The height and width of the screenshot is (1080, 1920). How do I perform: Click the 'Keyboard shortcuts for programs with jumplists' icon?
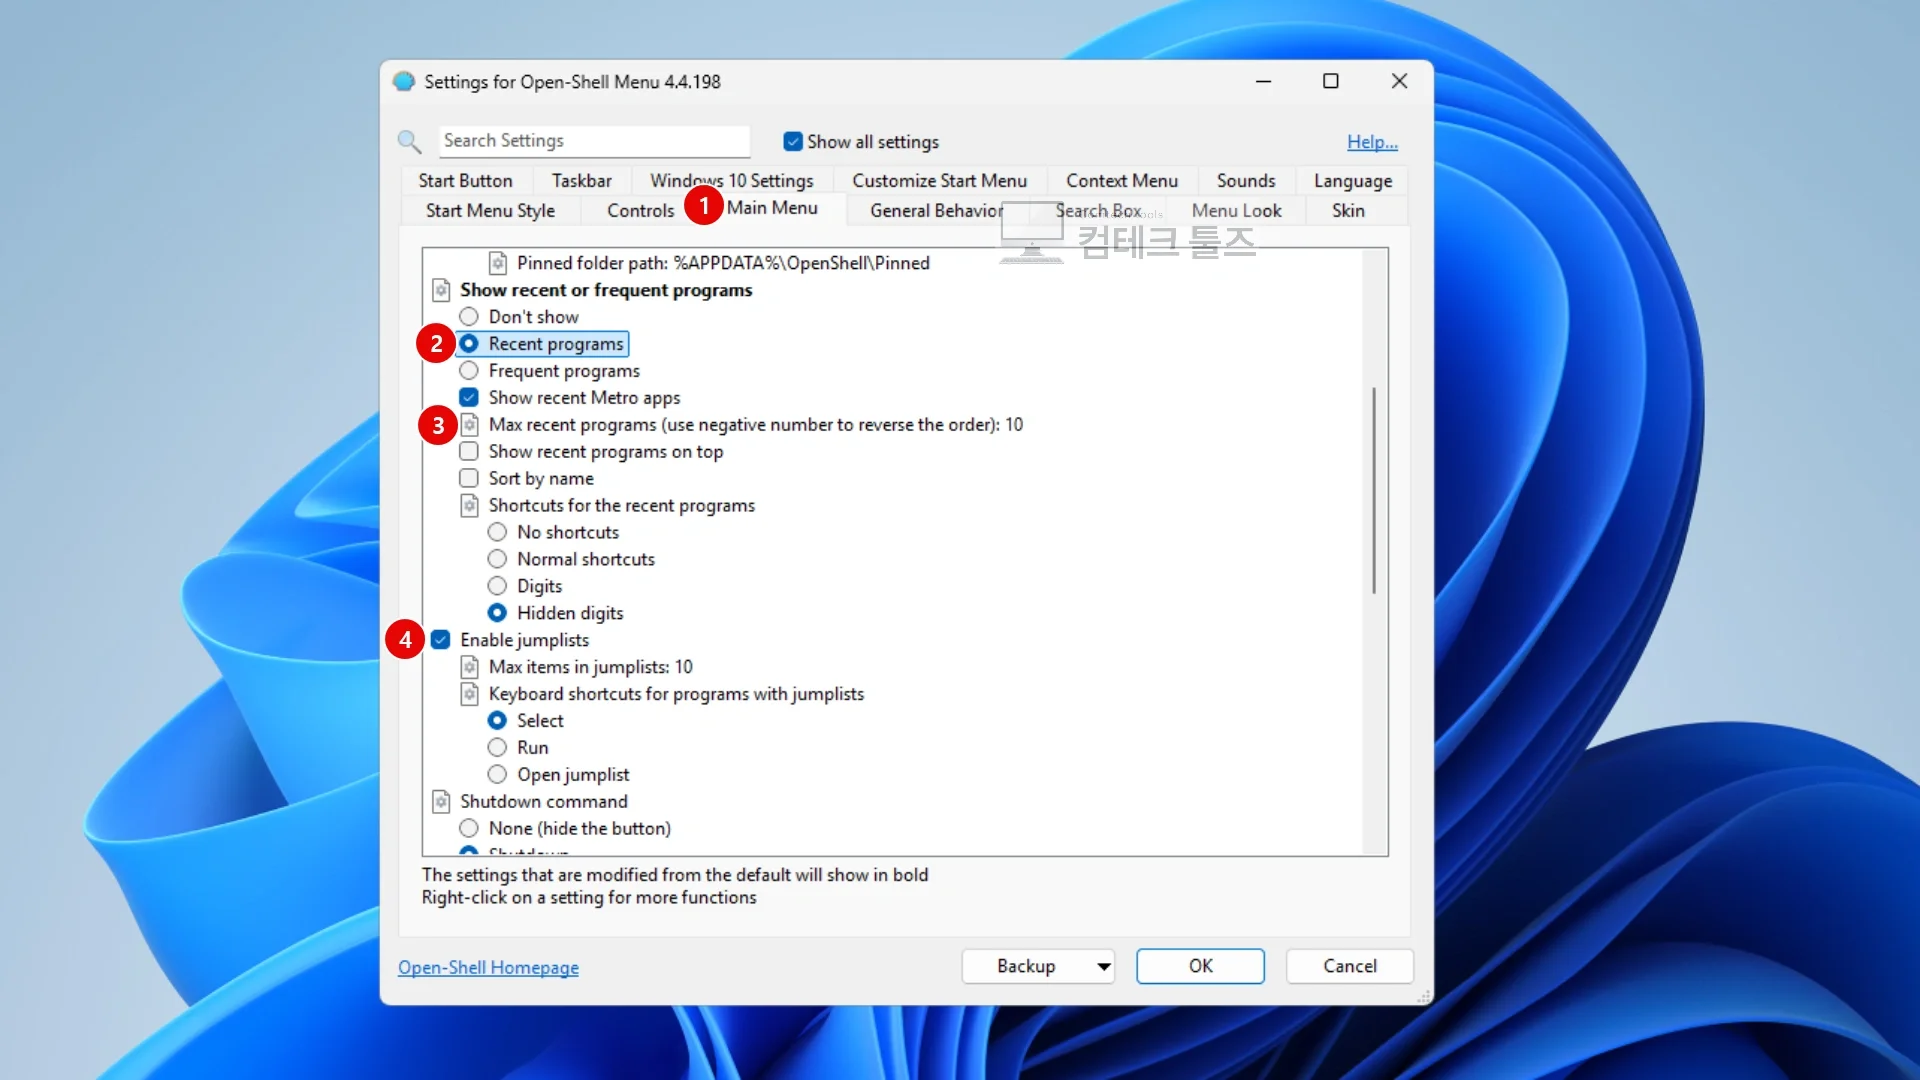[x=470, y=694]
